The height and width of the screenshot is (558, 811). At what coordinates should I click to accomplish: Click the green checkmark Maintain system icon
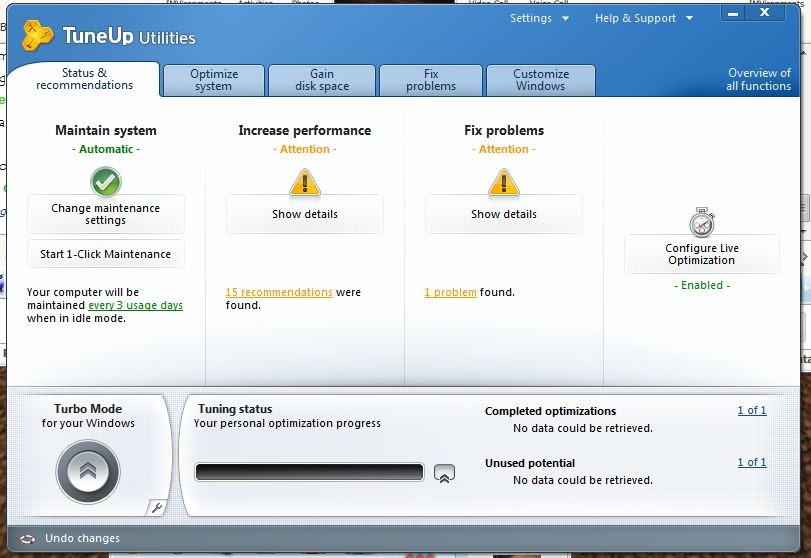tap(106, 182)
